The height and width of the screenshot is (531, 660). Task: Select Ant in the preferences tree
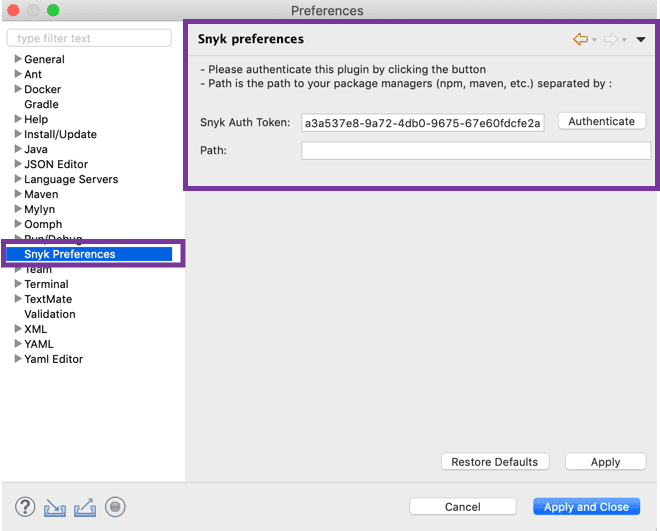(33, 74)
